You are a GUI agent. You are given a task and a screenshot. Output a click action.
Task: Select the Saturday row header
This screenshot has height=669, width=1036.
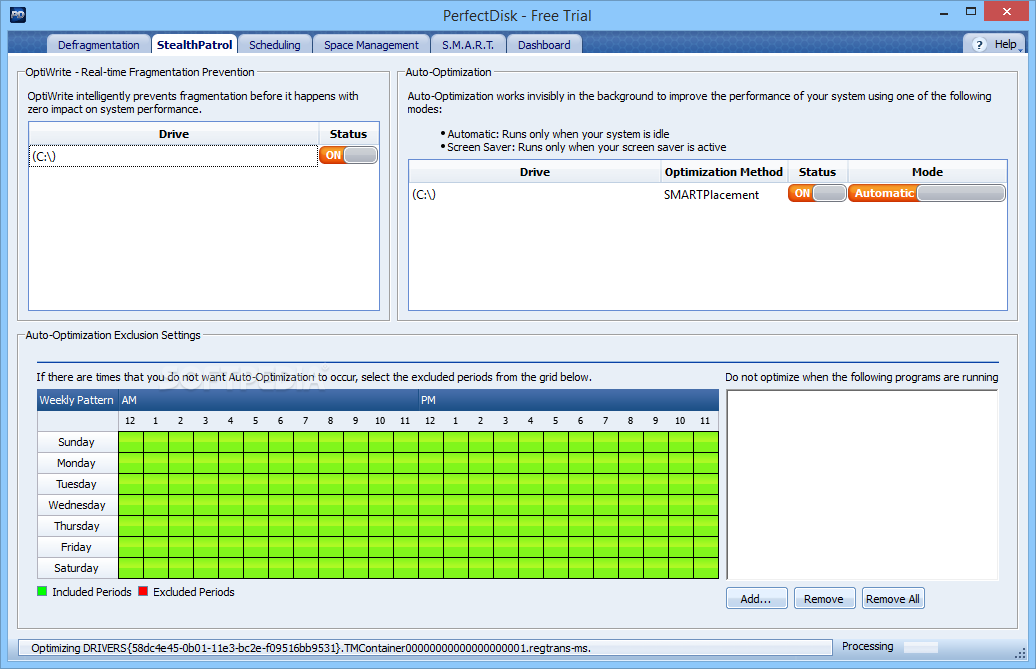[77, 569]
